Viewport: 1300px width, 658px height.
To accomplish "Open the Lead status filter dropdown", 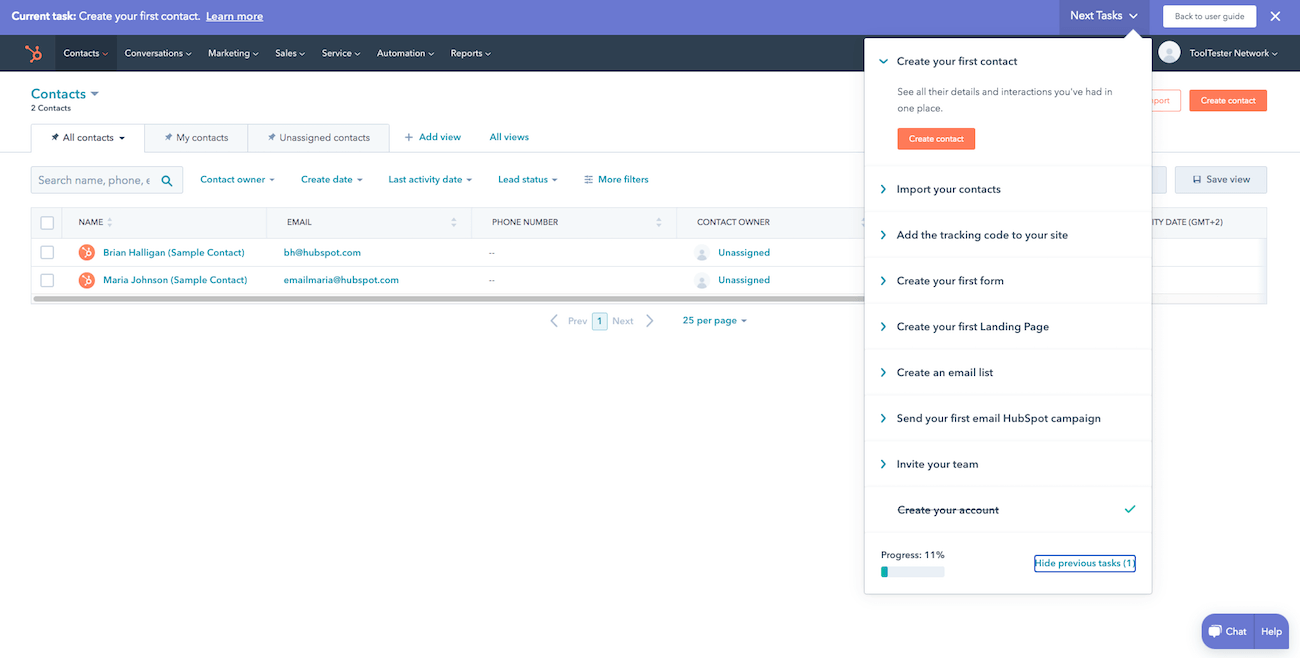I will [528, 180].
